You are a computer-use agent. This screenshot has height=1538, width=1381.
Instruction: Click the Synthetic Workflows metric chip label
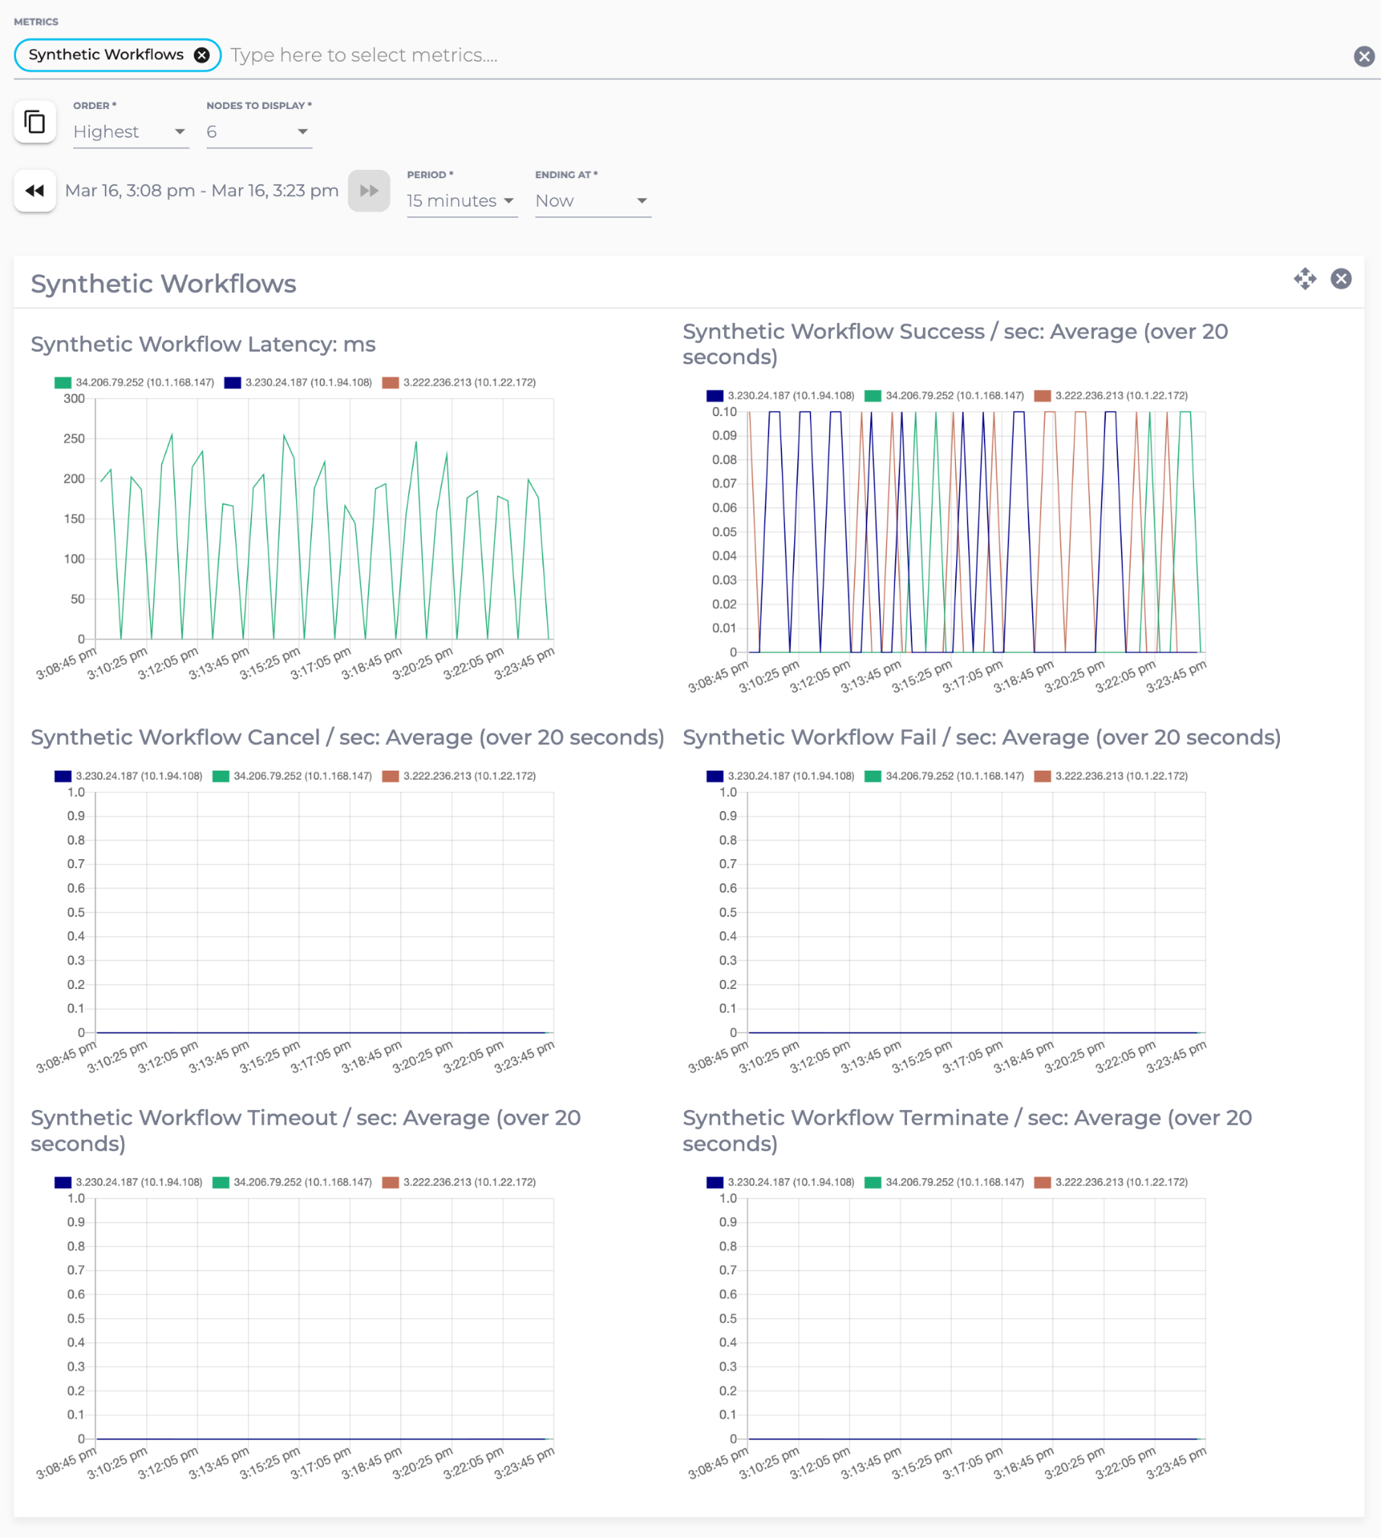pyautogui.click(x=106, y=55)
